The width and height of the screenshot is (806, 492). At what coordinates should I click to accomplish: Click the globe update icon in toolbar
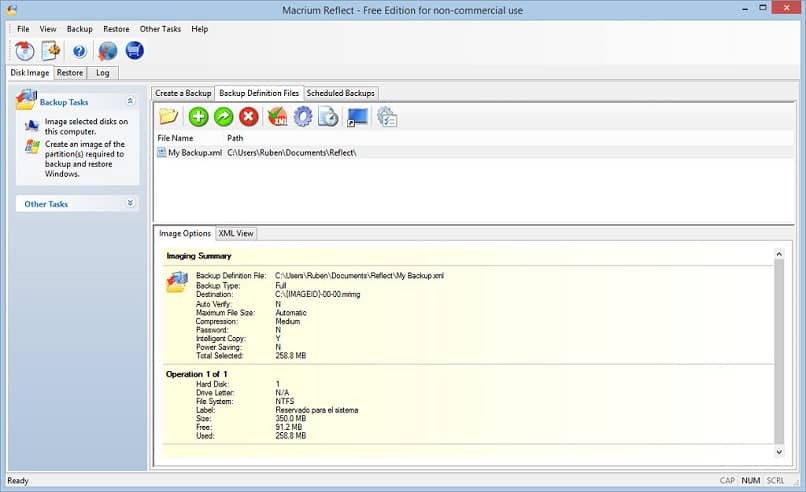tap(108, 51)
